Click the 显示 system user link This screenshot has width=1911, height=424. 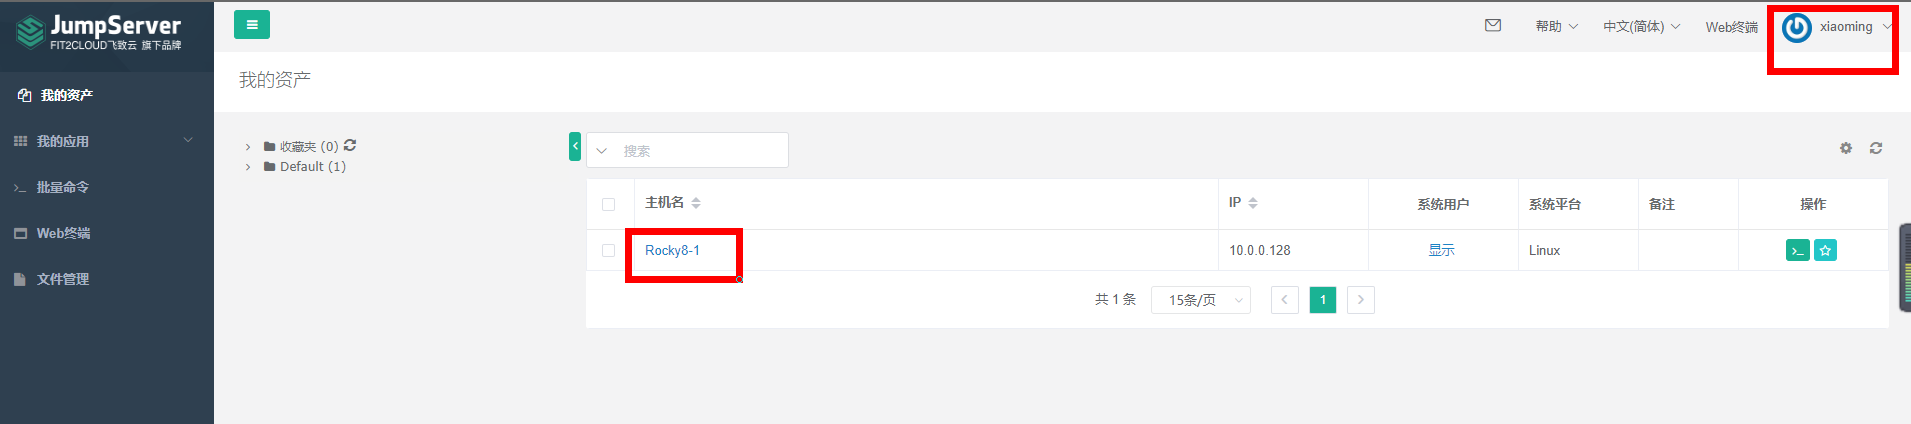click(1441, 250)
